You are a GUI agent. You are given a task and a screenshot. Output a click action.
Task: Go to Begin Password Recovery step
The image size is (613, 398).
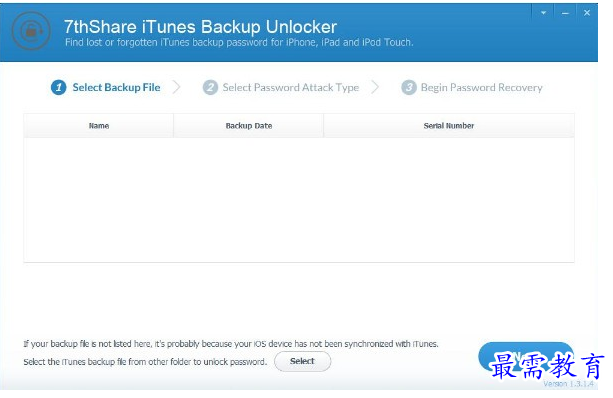click(x=482, y=87)
